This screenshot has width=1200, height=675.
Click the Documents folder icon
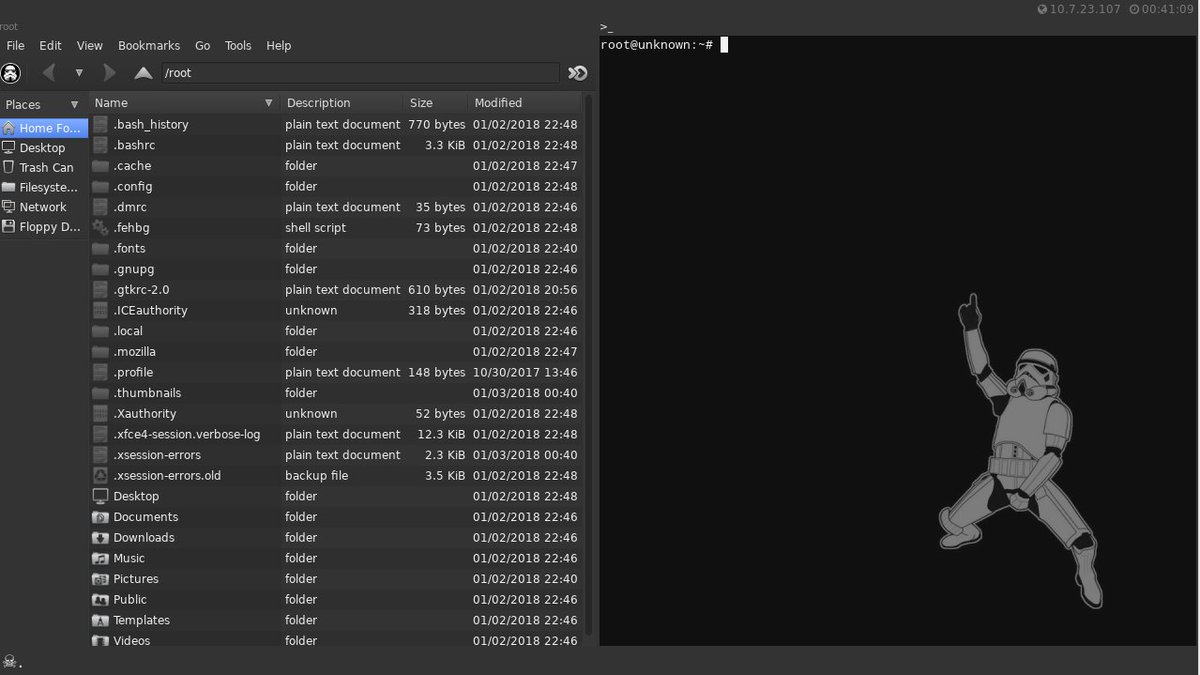[100, 517]
